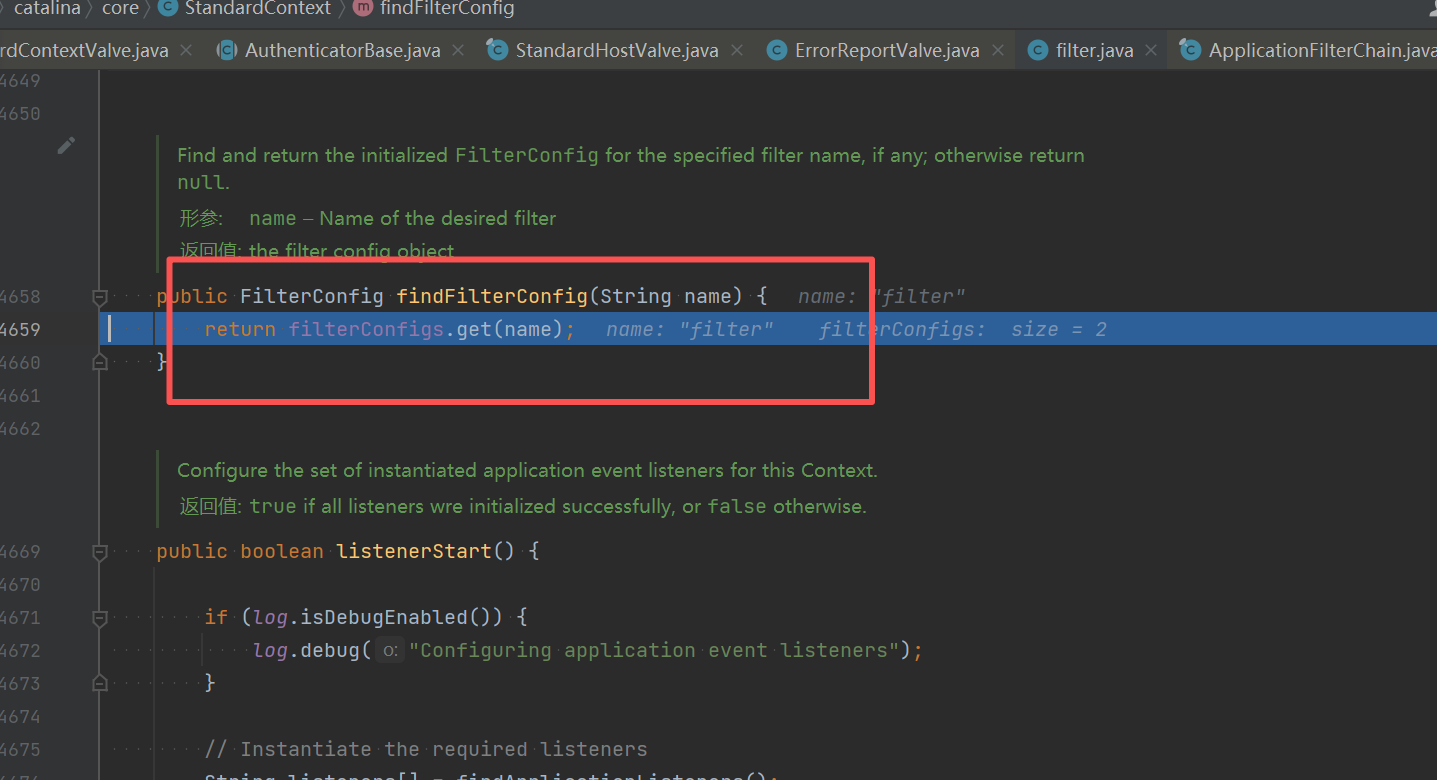Click the class icon on ApplicationFilterChain.java tab
This screenshot has height=780, width=1437.
[x=1190, y=50]
